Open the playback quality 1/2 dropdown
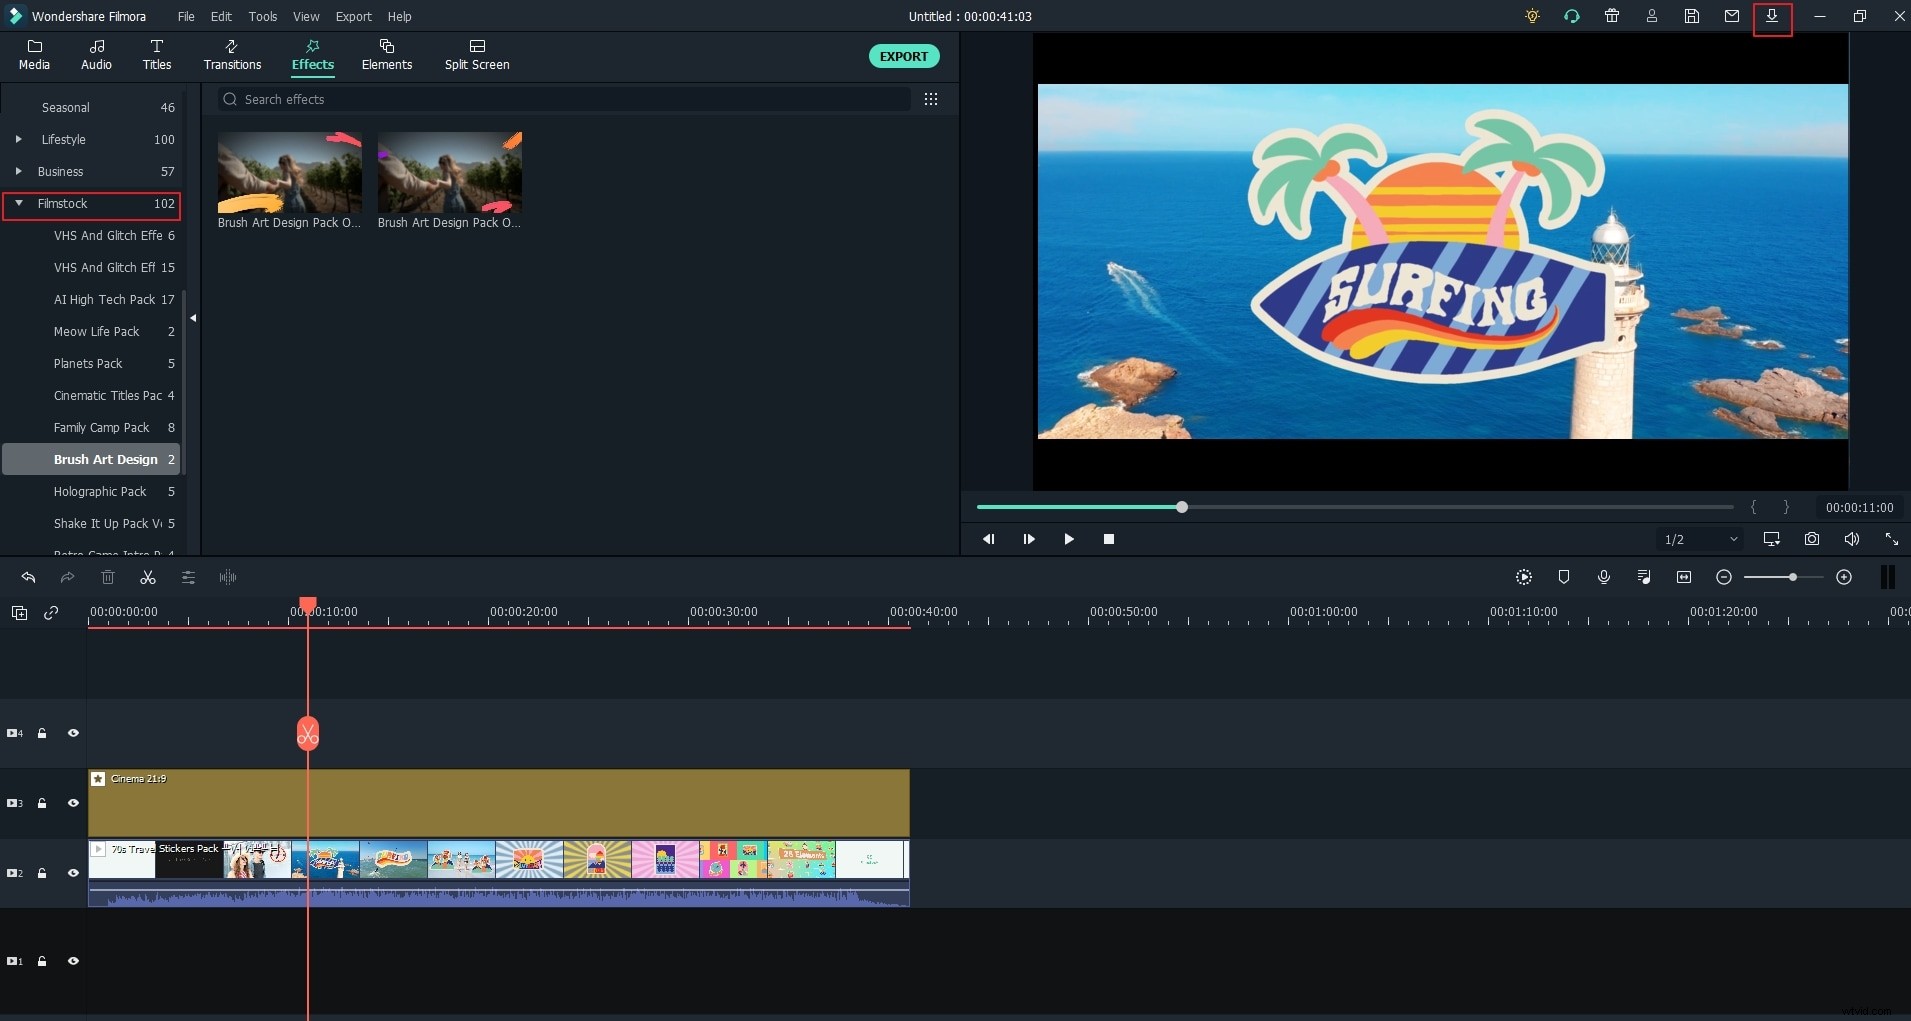The height and width of the screenshot is (1021, 1911). (x=1701, y=539)
